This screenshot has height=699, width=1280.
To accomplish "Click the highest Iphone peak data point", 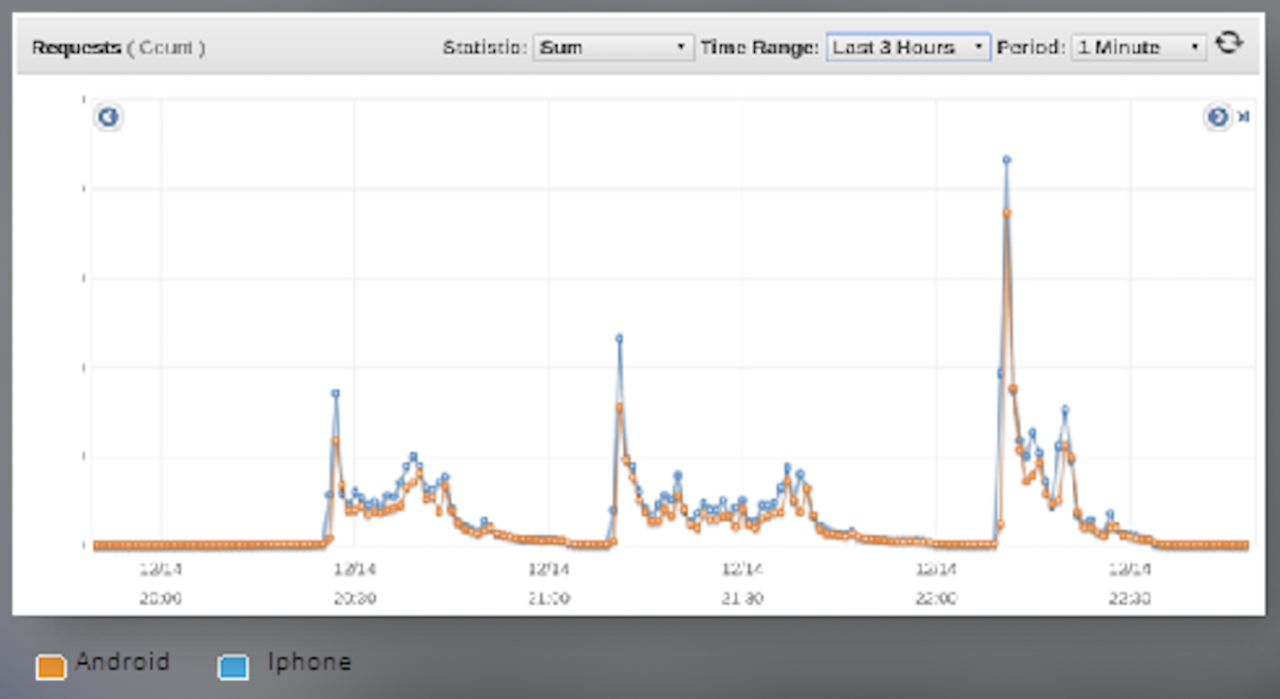I will coord(1007,159).
